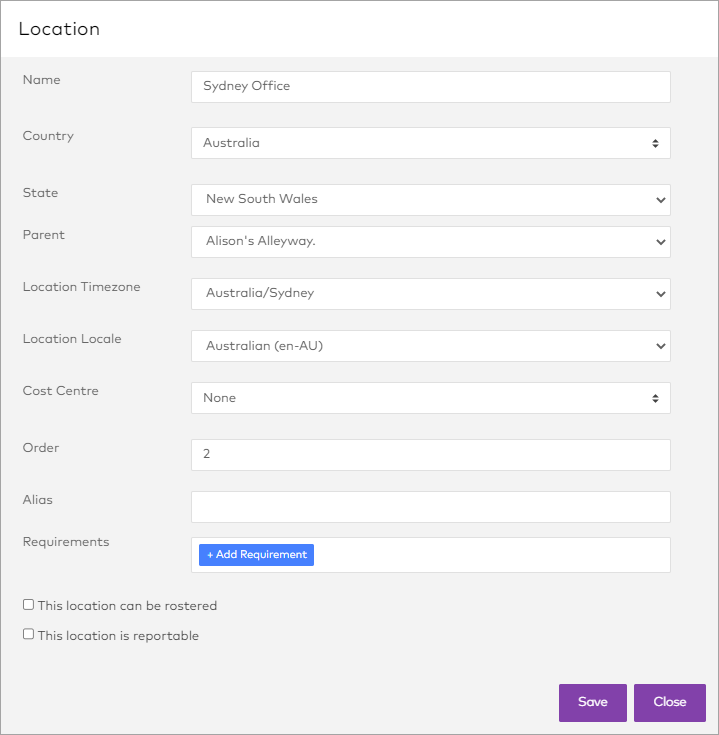Click the Name field containing Sydney Office
The width and height of the screenshot is (719, 735).
tap(430, 86)
